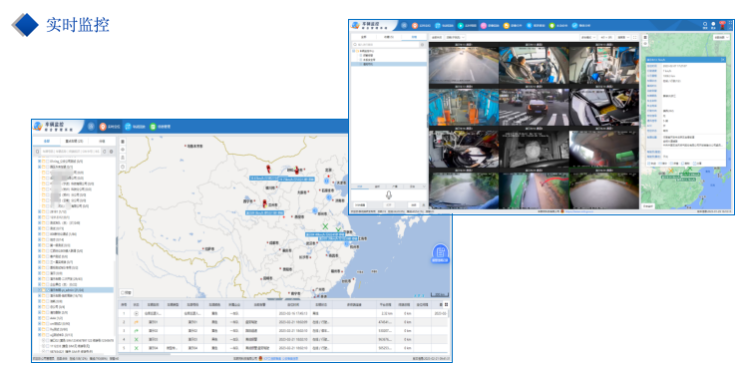
Task: Click the green X status icon in table row 5
Action: [x=136, y=348]
